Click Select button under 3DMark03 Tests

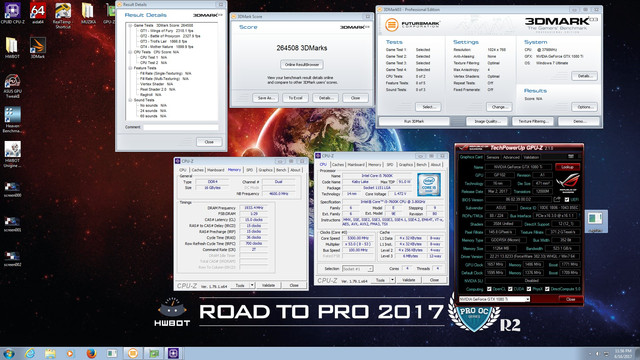point(428,107)
